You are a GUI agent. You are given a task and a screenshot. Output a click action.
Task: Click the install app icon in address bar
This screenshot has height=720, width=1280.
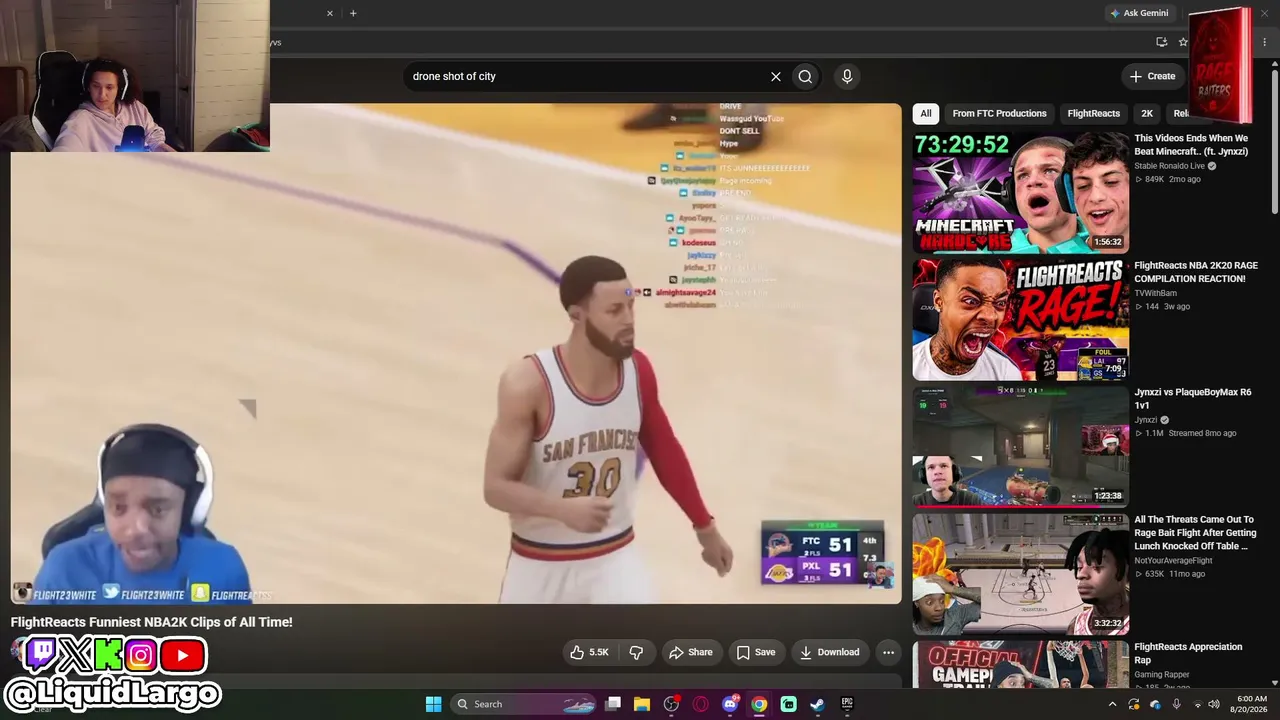click(x=1161, y=42)
